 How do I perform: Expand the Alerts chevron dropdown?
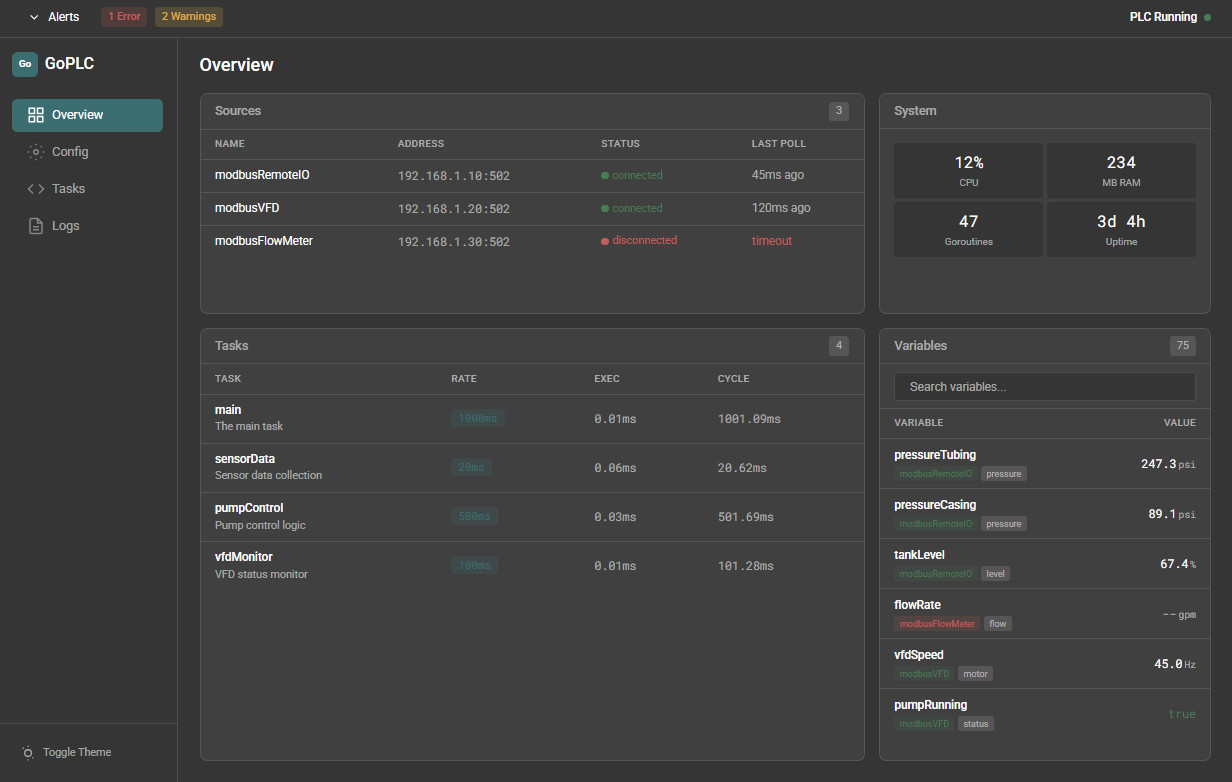[x=35, y=17]
